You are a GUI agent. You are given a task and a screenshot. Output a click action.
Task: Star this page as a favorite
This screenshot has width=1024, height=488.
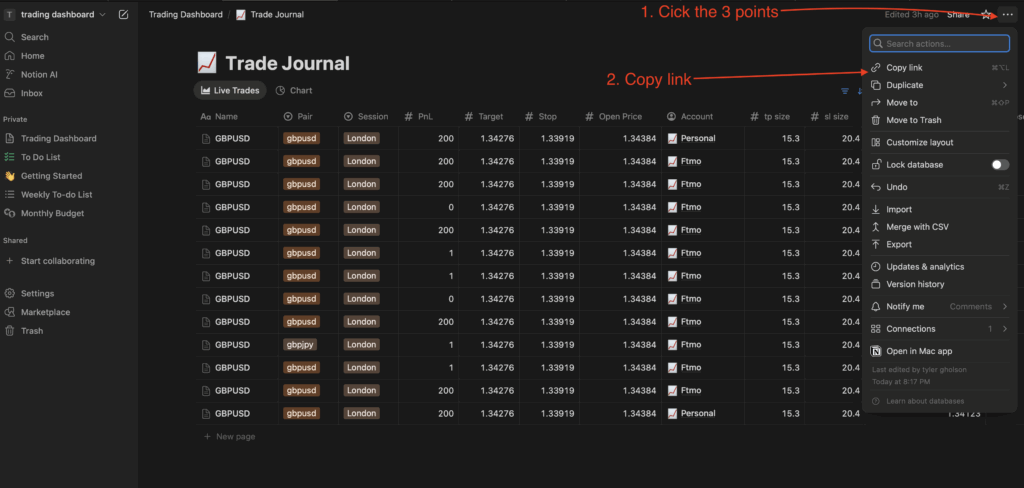tap(987, 15)
